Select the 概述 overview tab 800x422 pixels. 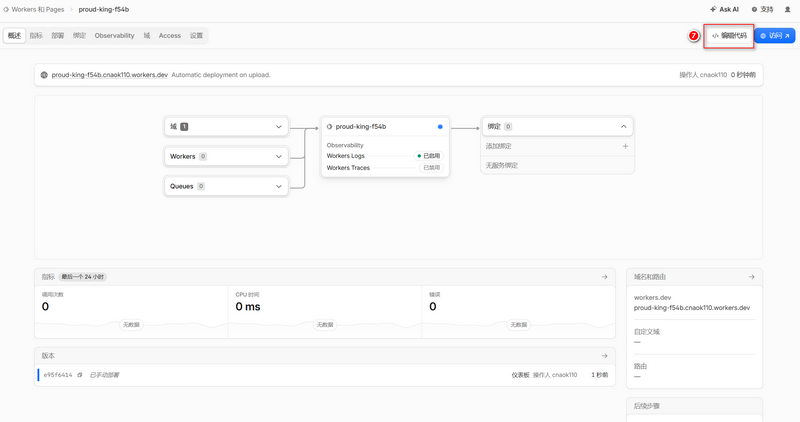[x=14, y=36]
